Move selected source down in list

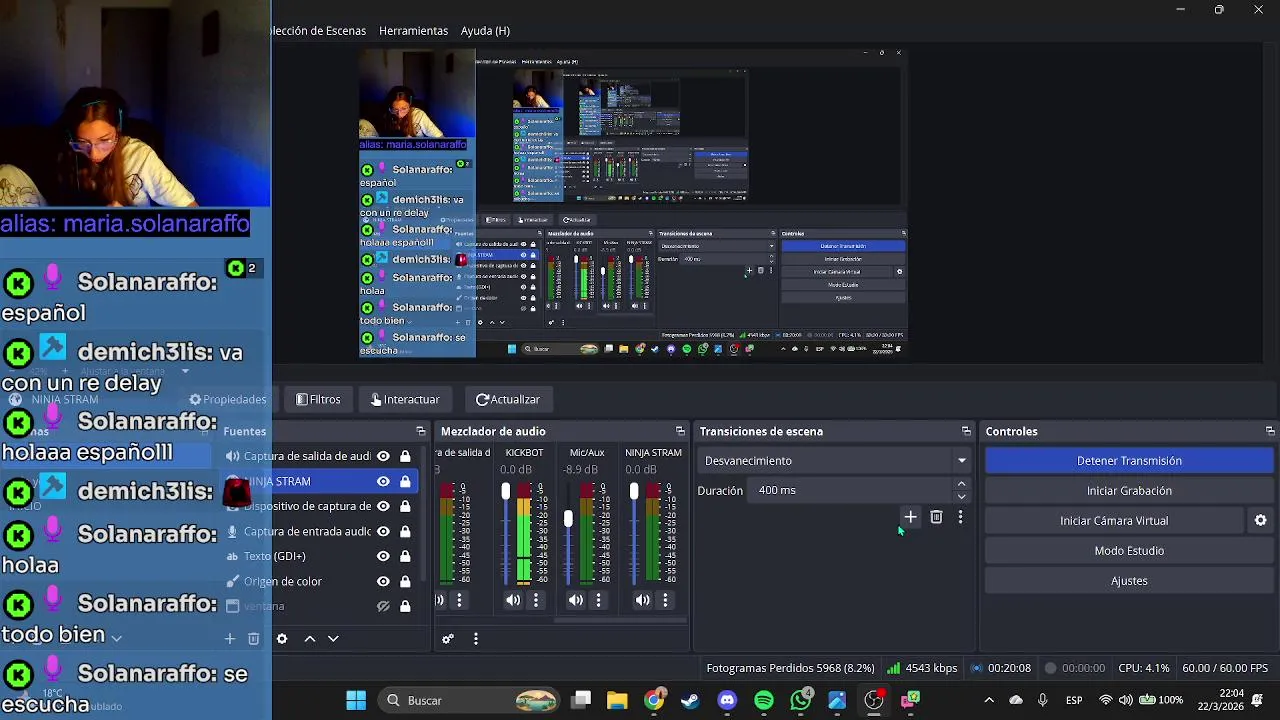[x=333, y=639]
